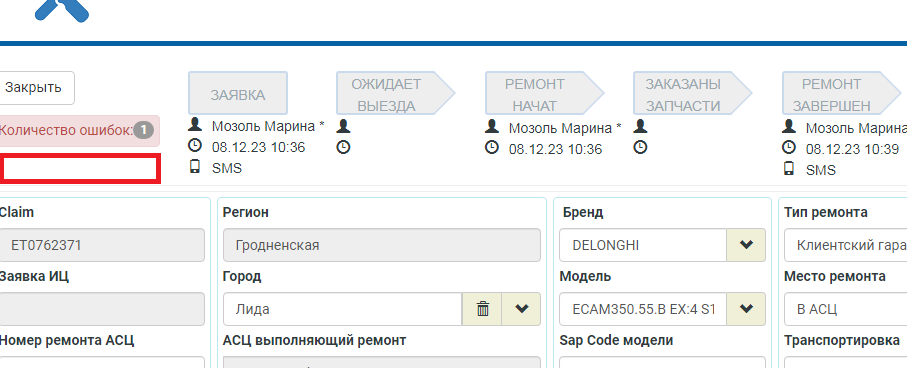Click the clock icon under РЕМОНТ ЗАВЕРШЕН
The height and width of the screenshot is (368, 907).
pos(788,148)
